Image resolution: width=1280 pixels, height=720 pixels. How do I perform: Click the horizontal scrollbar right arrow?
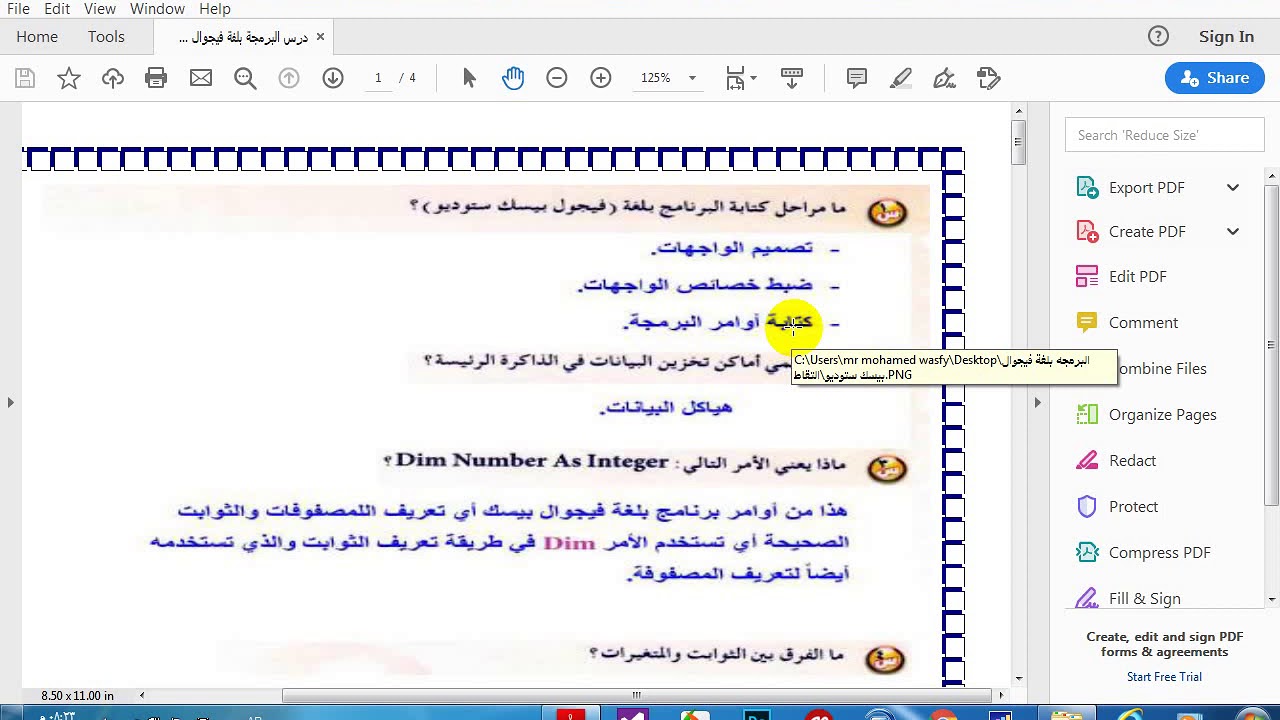pos(1001,695)
